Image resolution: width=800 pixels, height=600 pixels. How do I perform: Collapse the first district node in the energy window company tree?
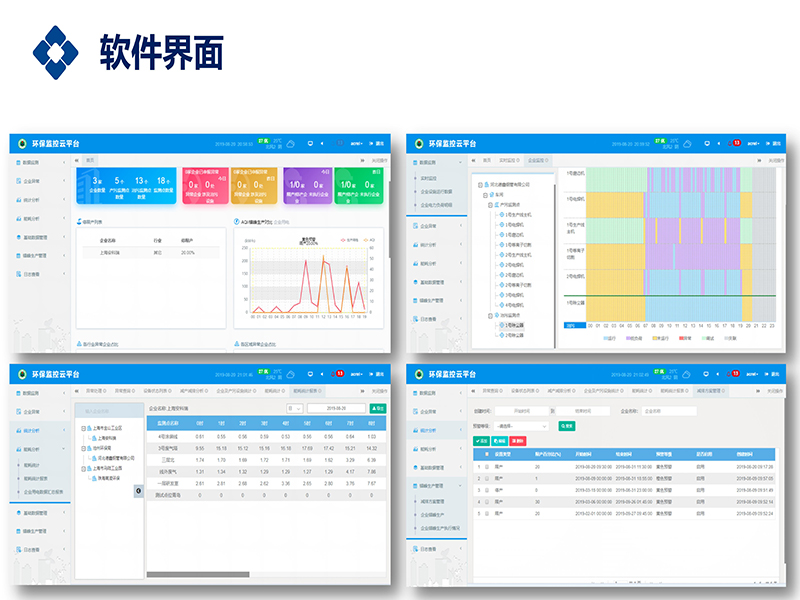tap(84, 429)
